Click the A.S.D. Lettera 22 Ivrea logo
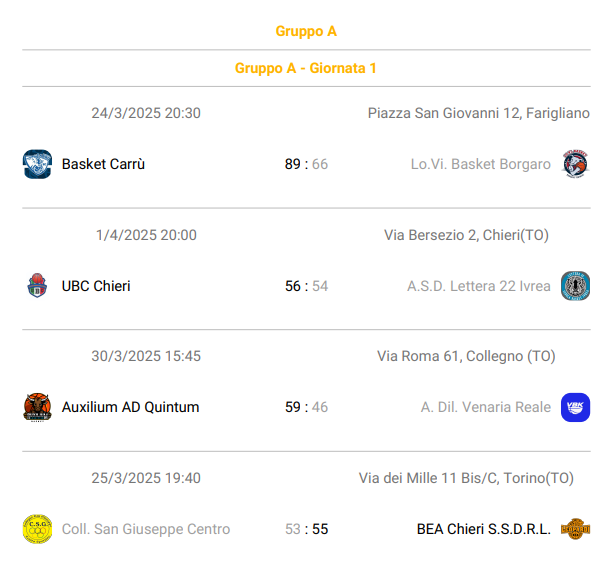The height and width of the screenshot is (563, 615). pos(575,286)
